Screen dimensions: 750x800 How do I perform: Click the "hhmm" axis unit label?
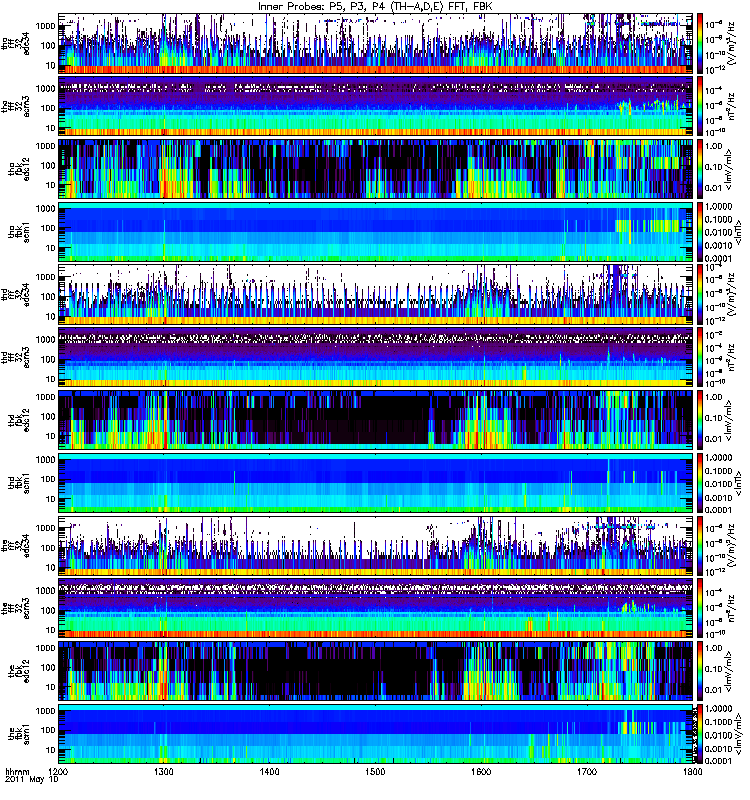(x=18, y=772)
